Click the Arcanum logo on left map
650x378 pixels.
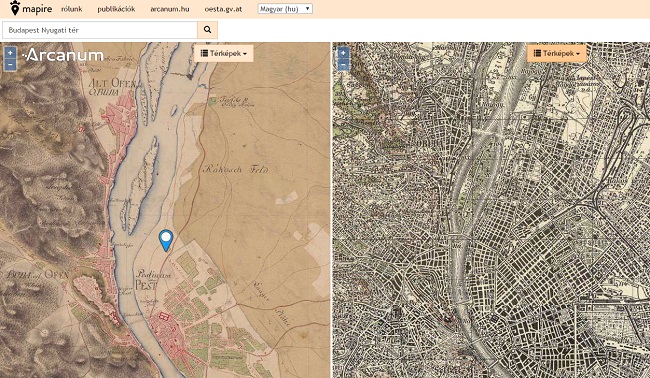pyautogui.click(x=63, y=55)
